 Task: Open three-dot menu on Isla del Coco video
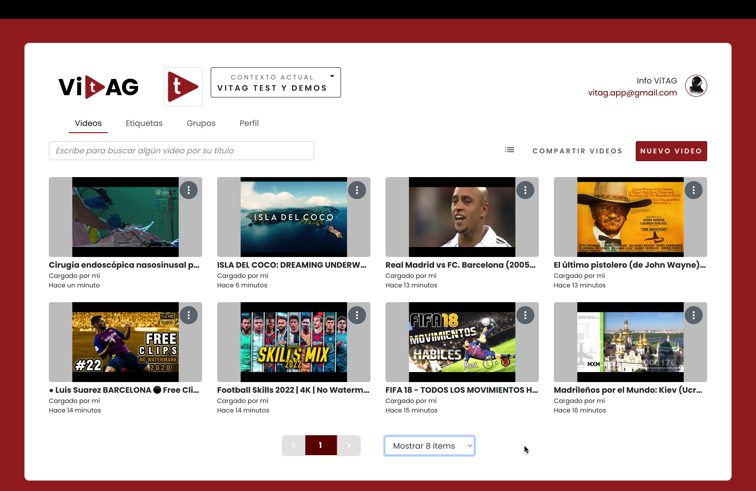point(357,190)
